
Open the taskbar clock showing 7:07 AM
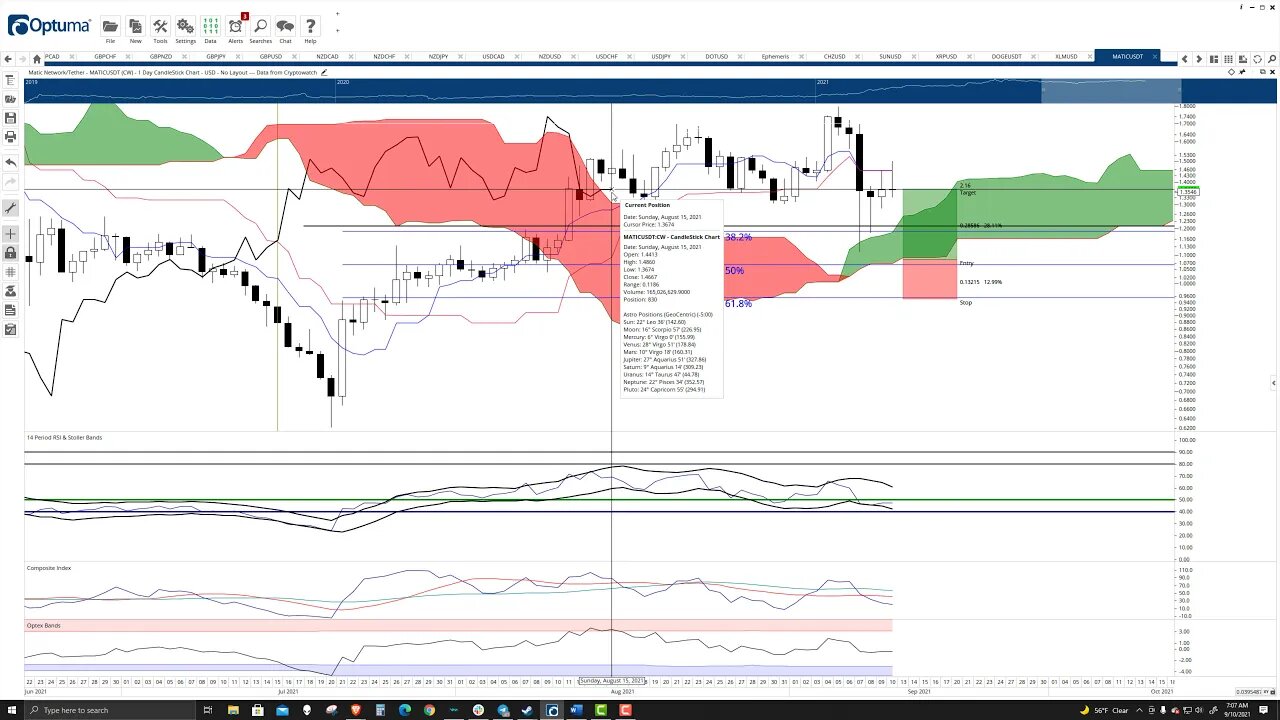click(1238, 710)
